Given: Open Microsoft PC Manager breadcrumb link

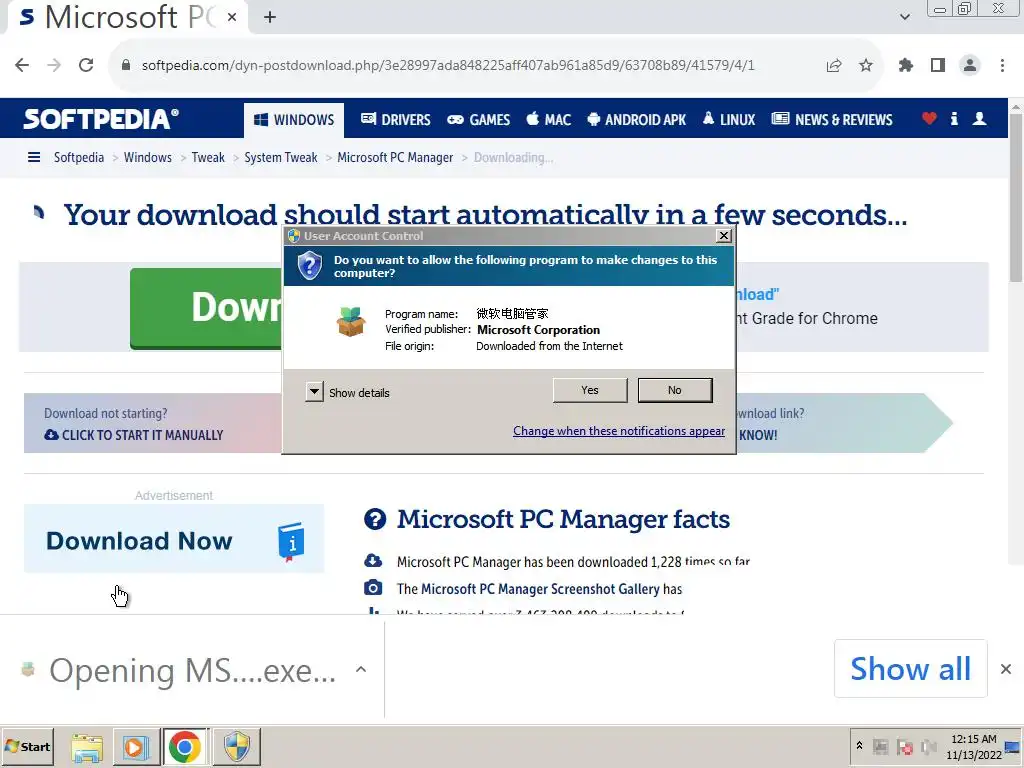Looking at the screenshot, I should coord(395,157).
